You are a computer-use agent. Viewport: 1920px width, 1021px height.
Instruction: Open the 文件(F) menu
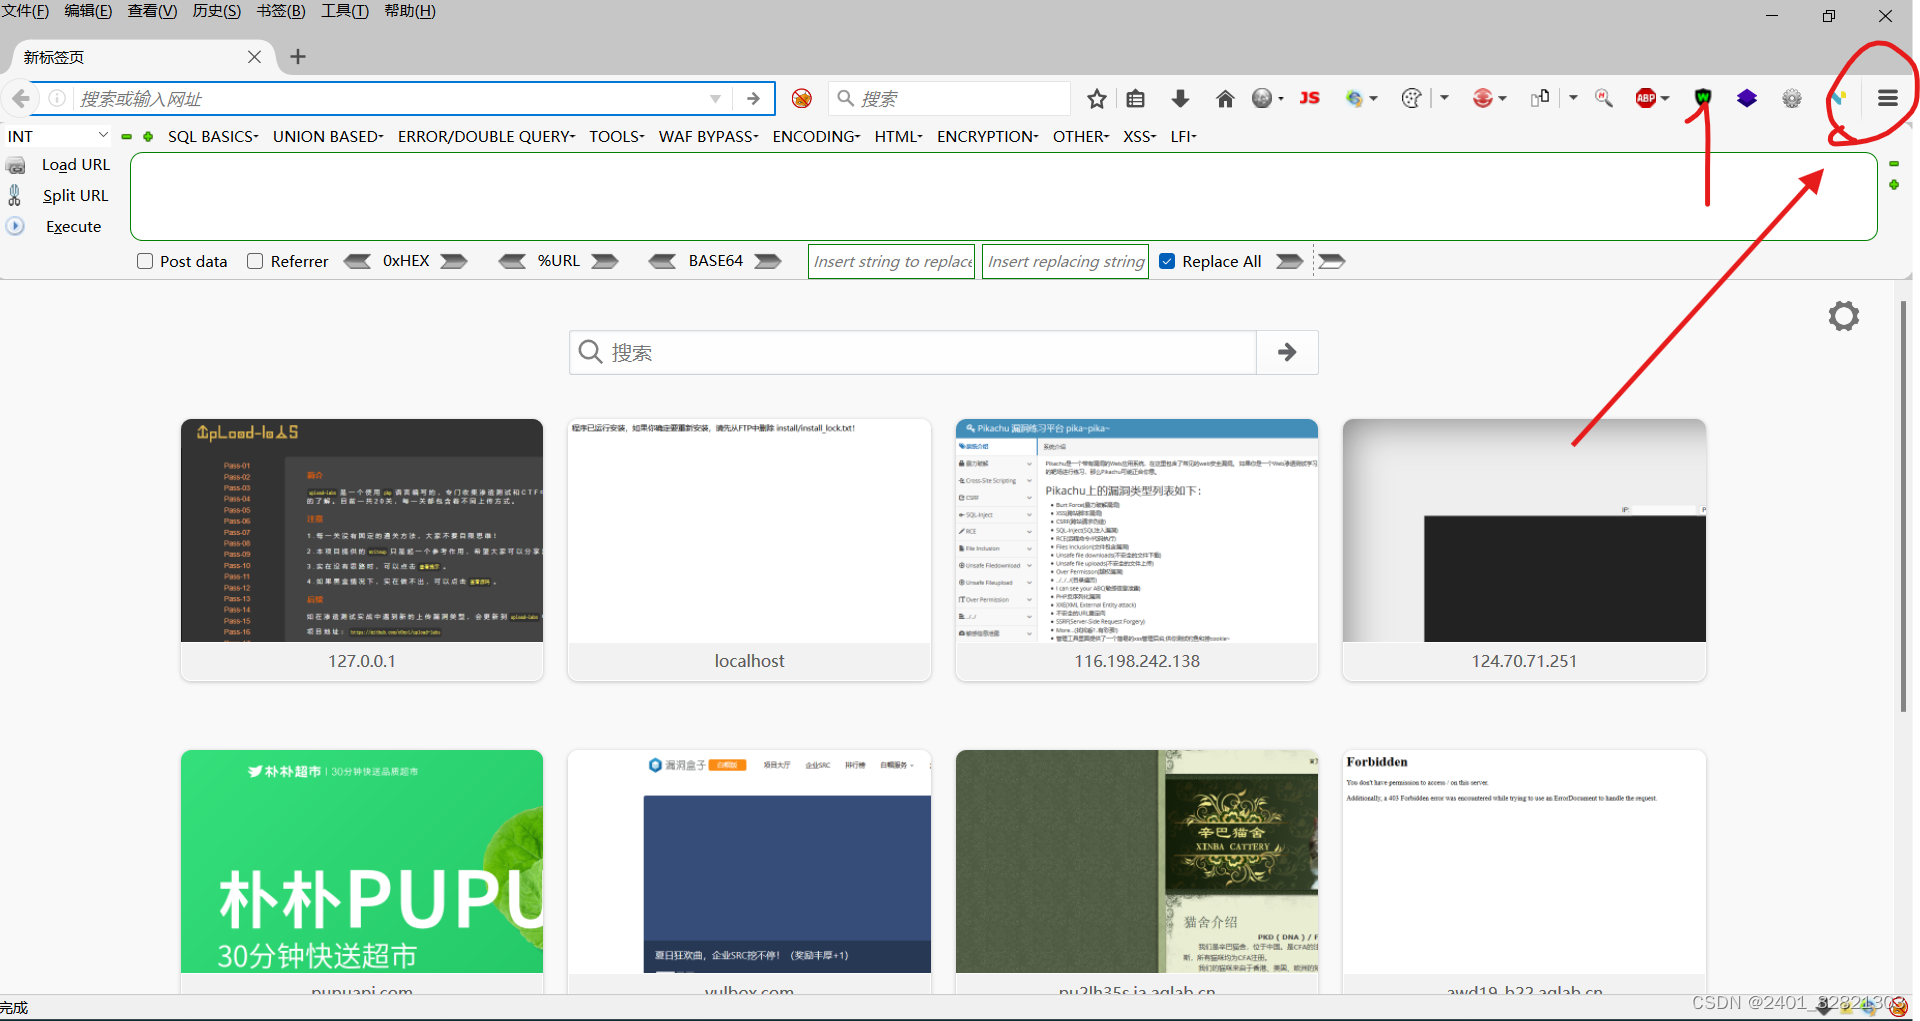point(25,11)
